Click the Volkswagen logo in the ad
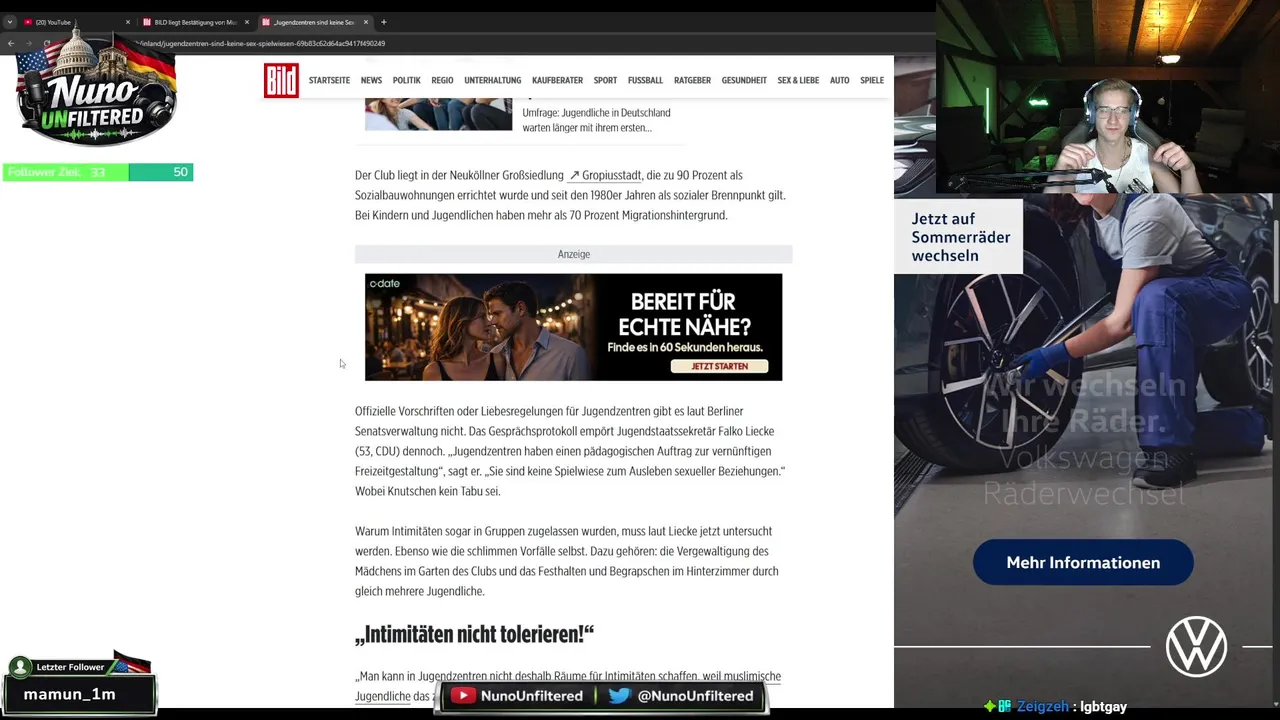The height and width of the screenshot is (720, 1280). [x=1196, y=647]
